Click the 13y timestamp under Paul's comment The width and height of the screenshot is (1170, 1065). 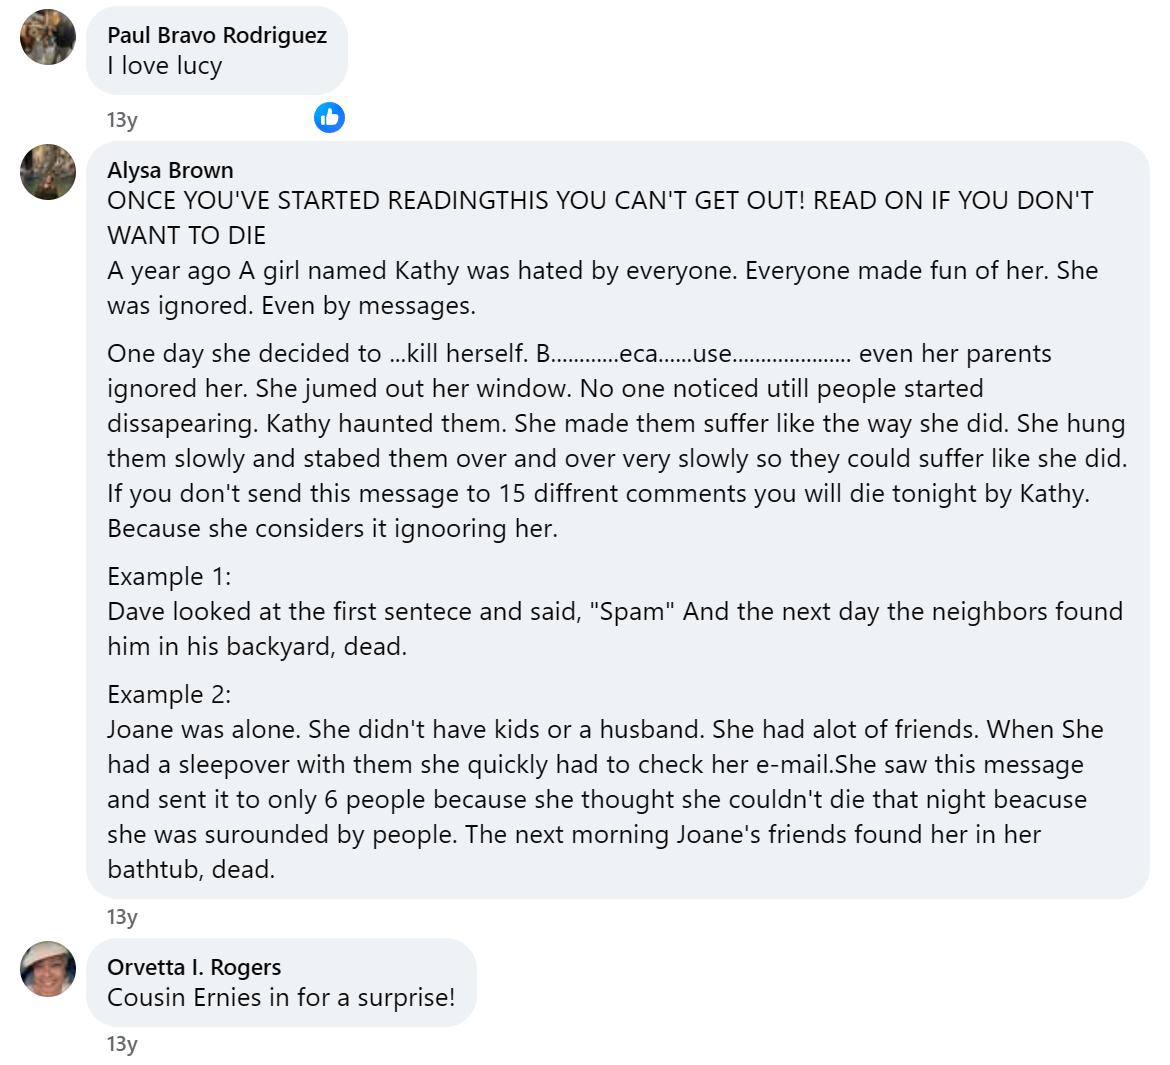[122, 120]
